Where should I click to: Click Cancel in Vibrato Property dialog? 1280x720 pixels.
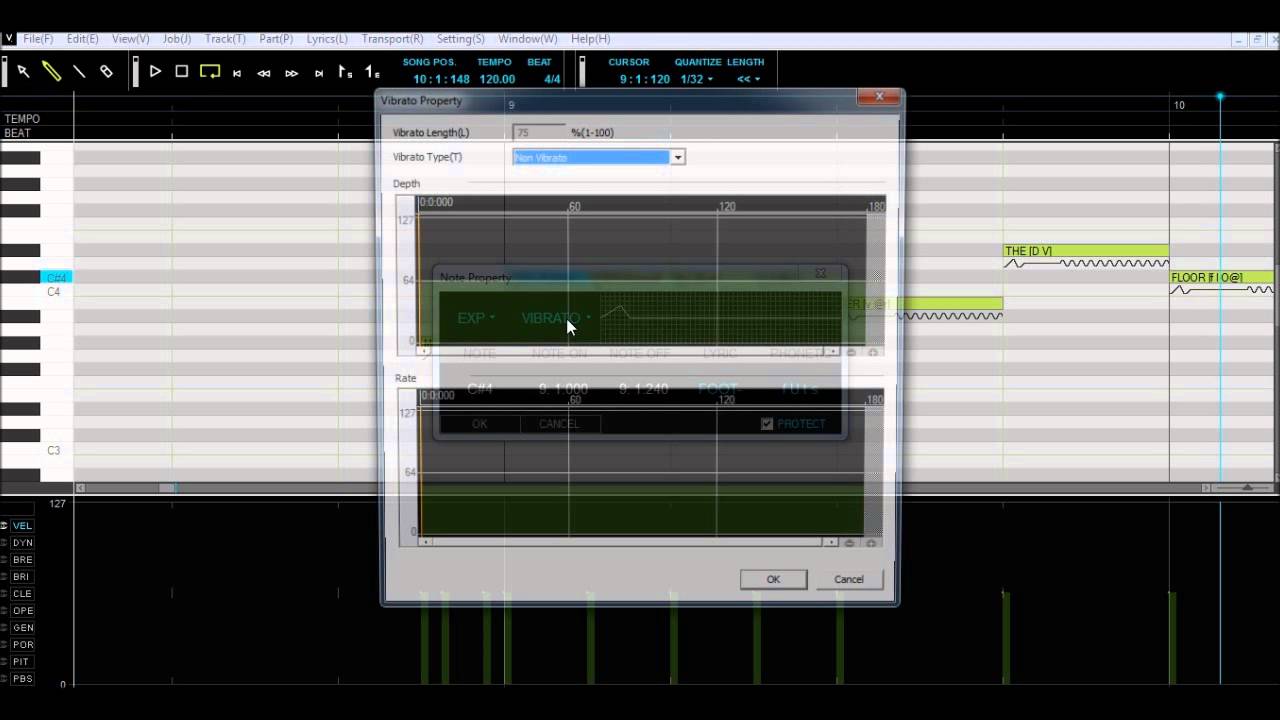coord(849,579)
